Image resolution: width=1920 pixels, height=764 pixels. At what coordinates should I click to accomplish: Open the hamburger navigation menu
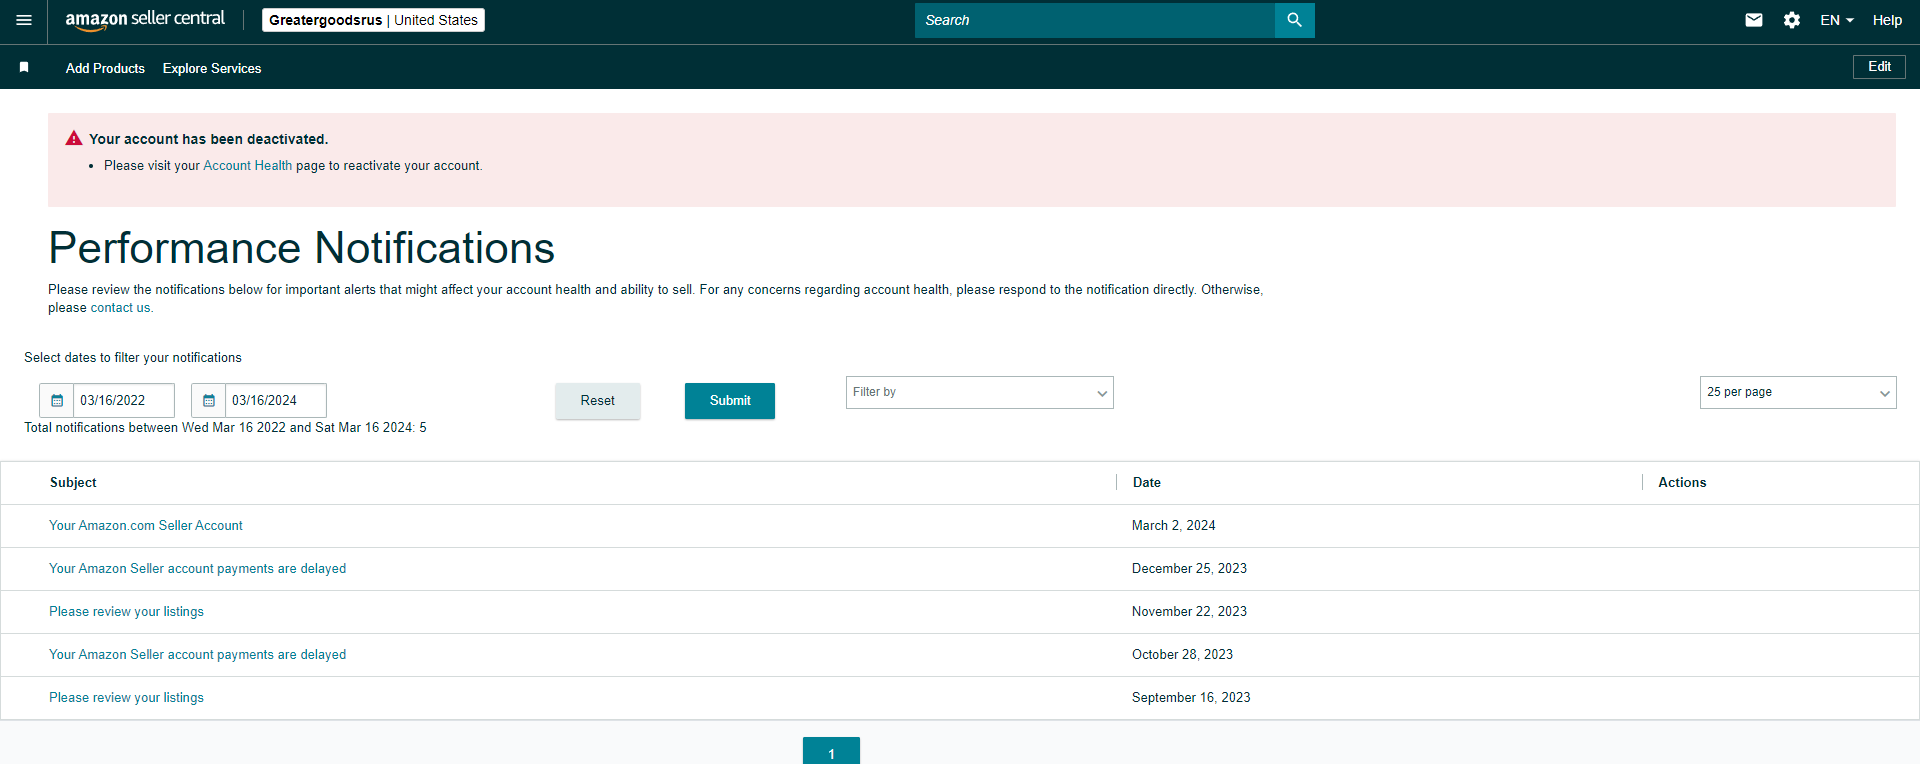(x=24, y=20)
